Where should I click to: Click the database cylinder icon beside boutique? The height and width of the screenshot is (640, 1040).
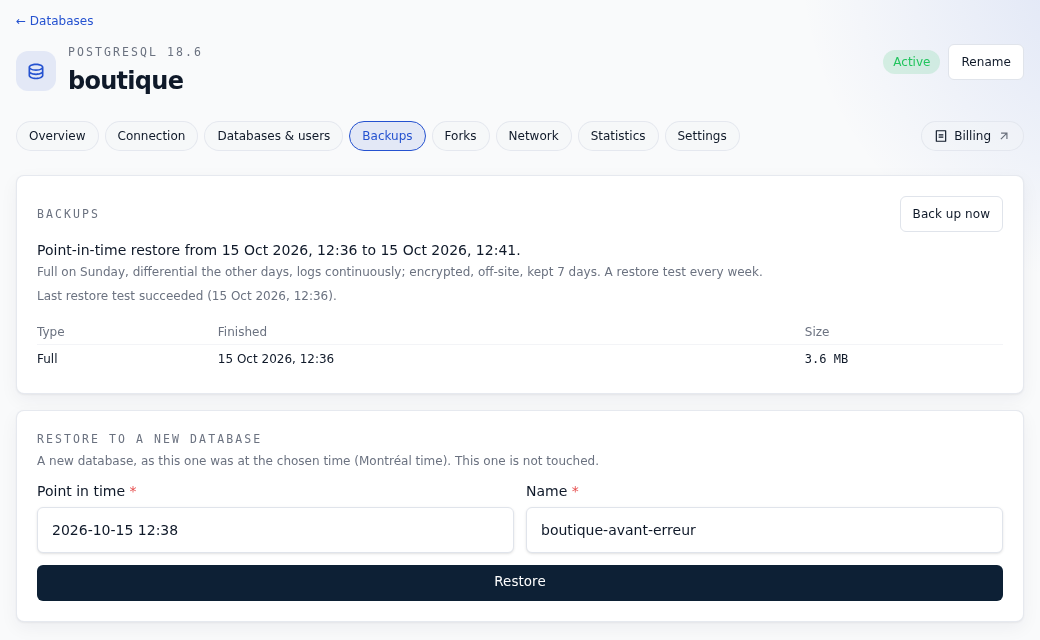36,71
